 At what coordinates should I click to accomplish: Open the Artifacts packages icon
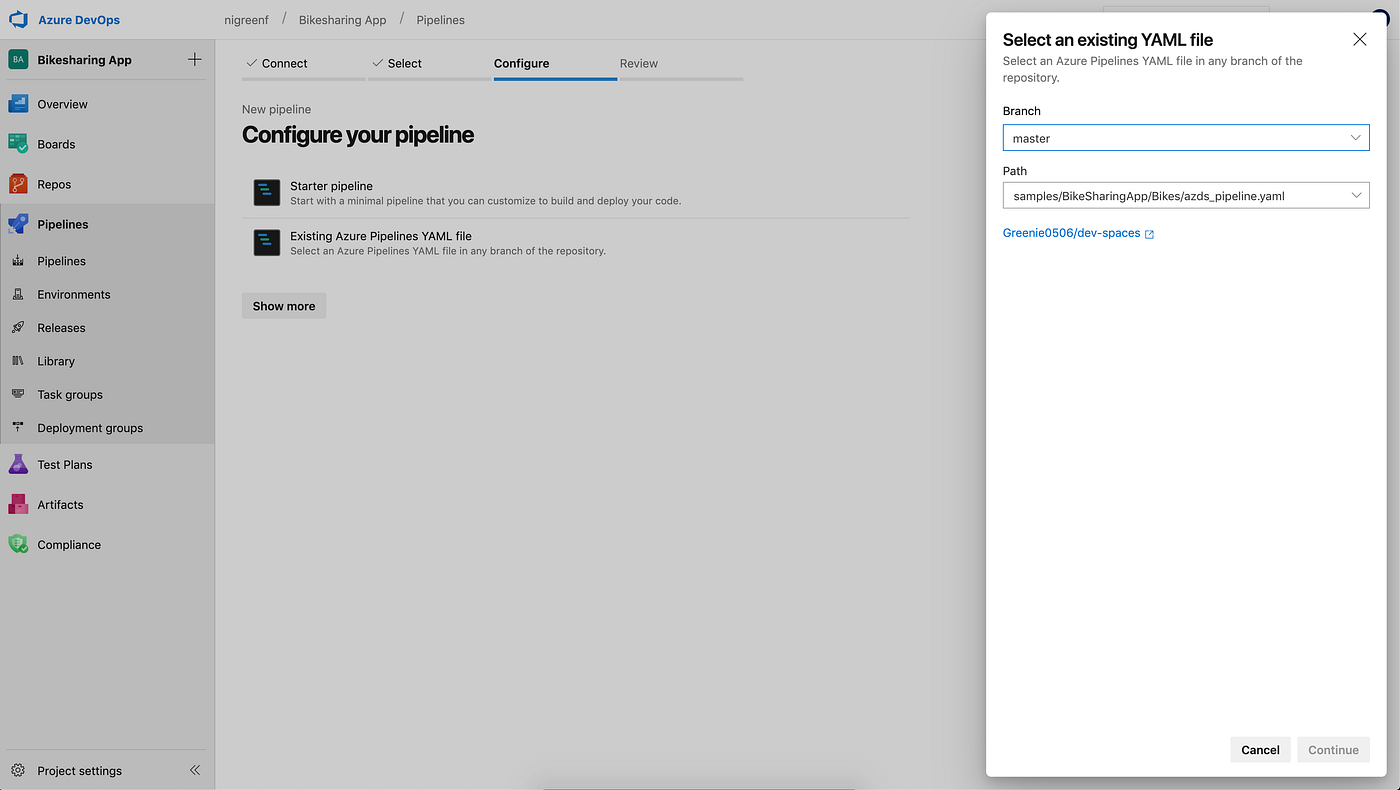[x=18, y=504]
